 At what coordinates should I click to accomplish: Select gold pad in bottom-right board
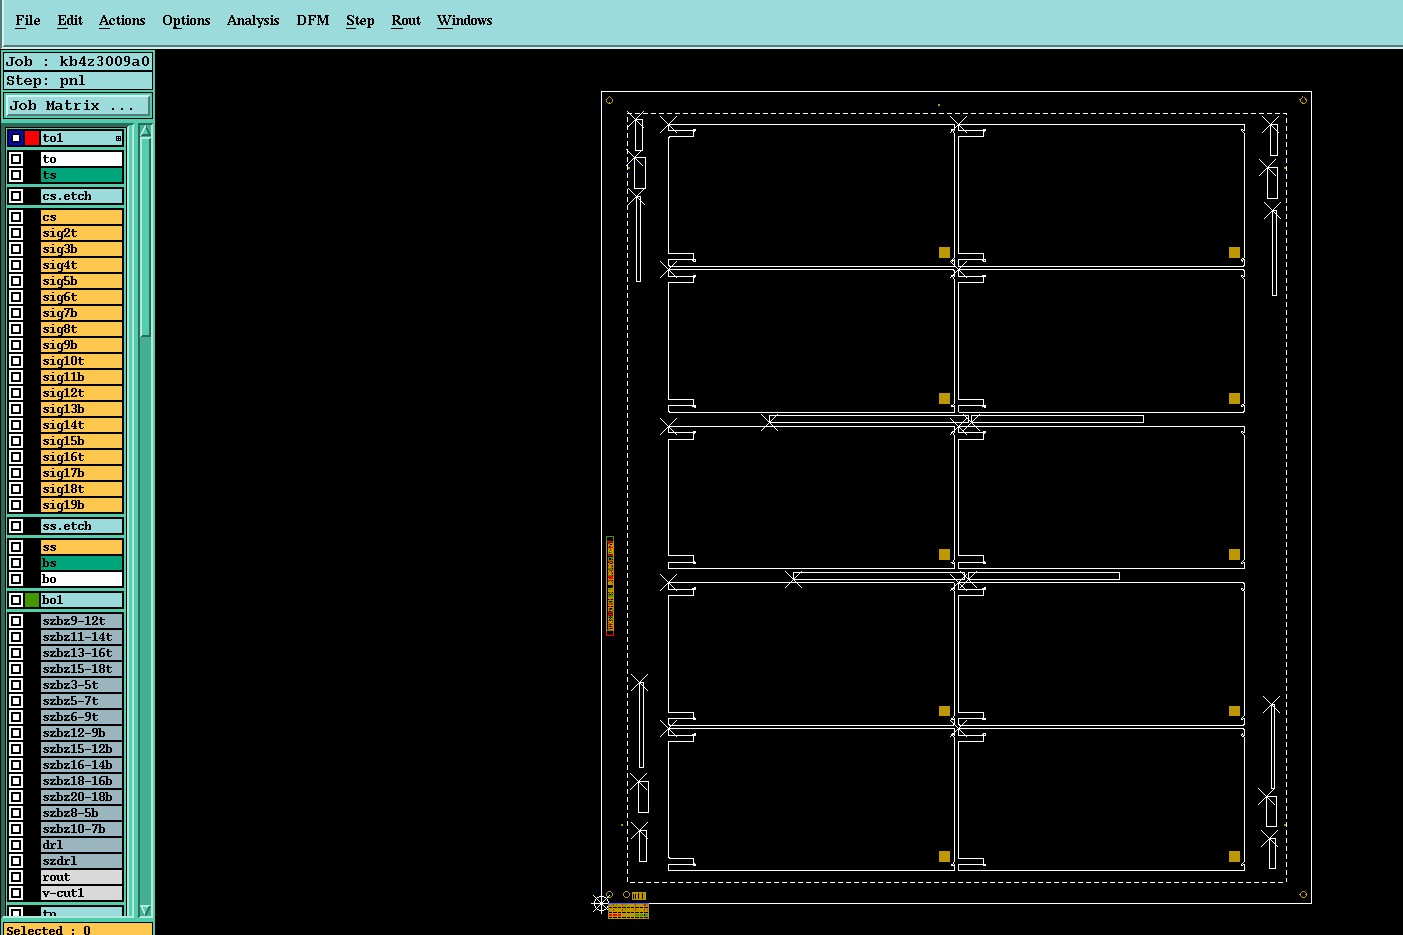[1234, 856]
